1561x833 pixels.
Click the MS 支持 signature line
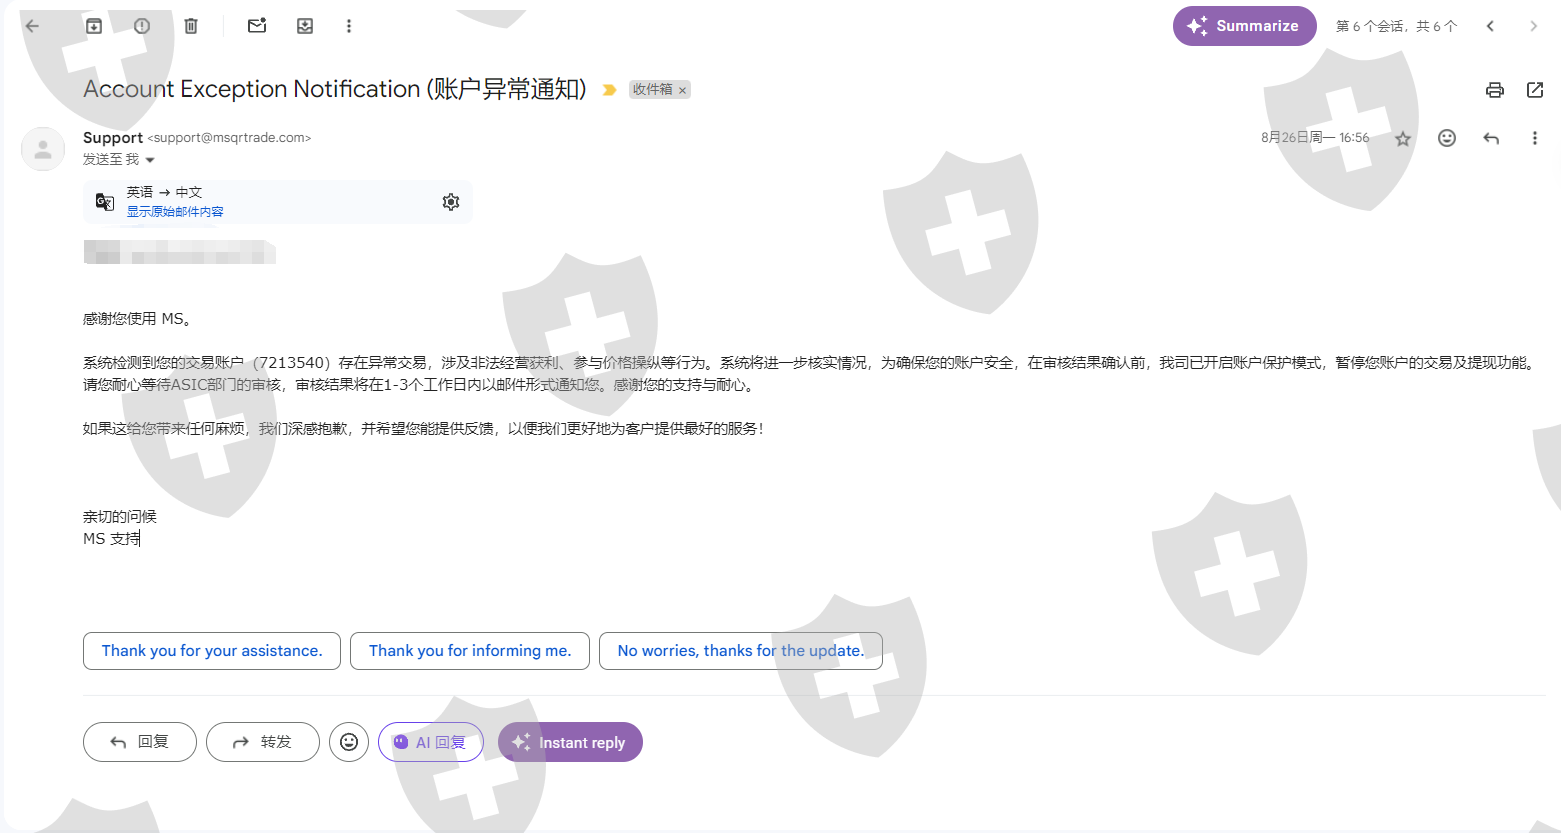click(112, 539)
